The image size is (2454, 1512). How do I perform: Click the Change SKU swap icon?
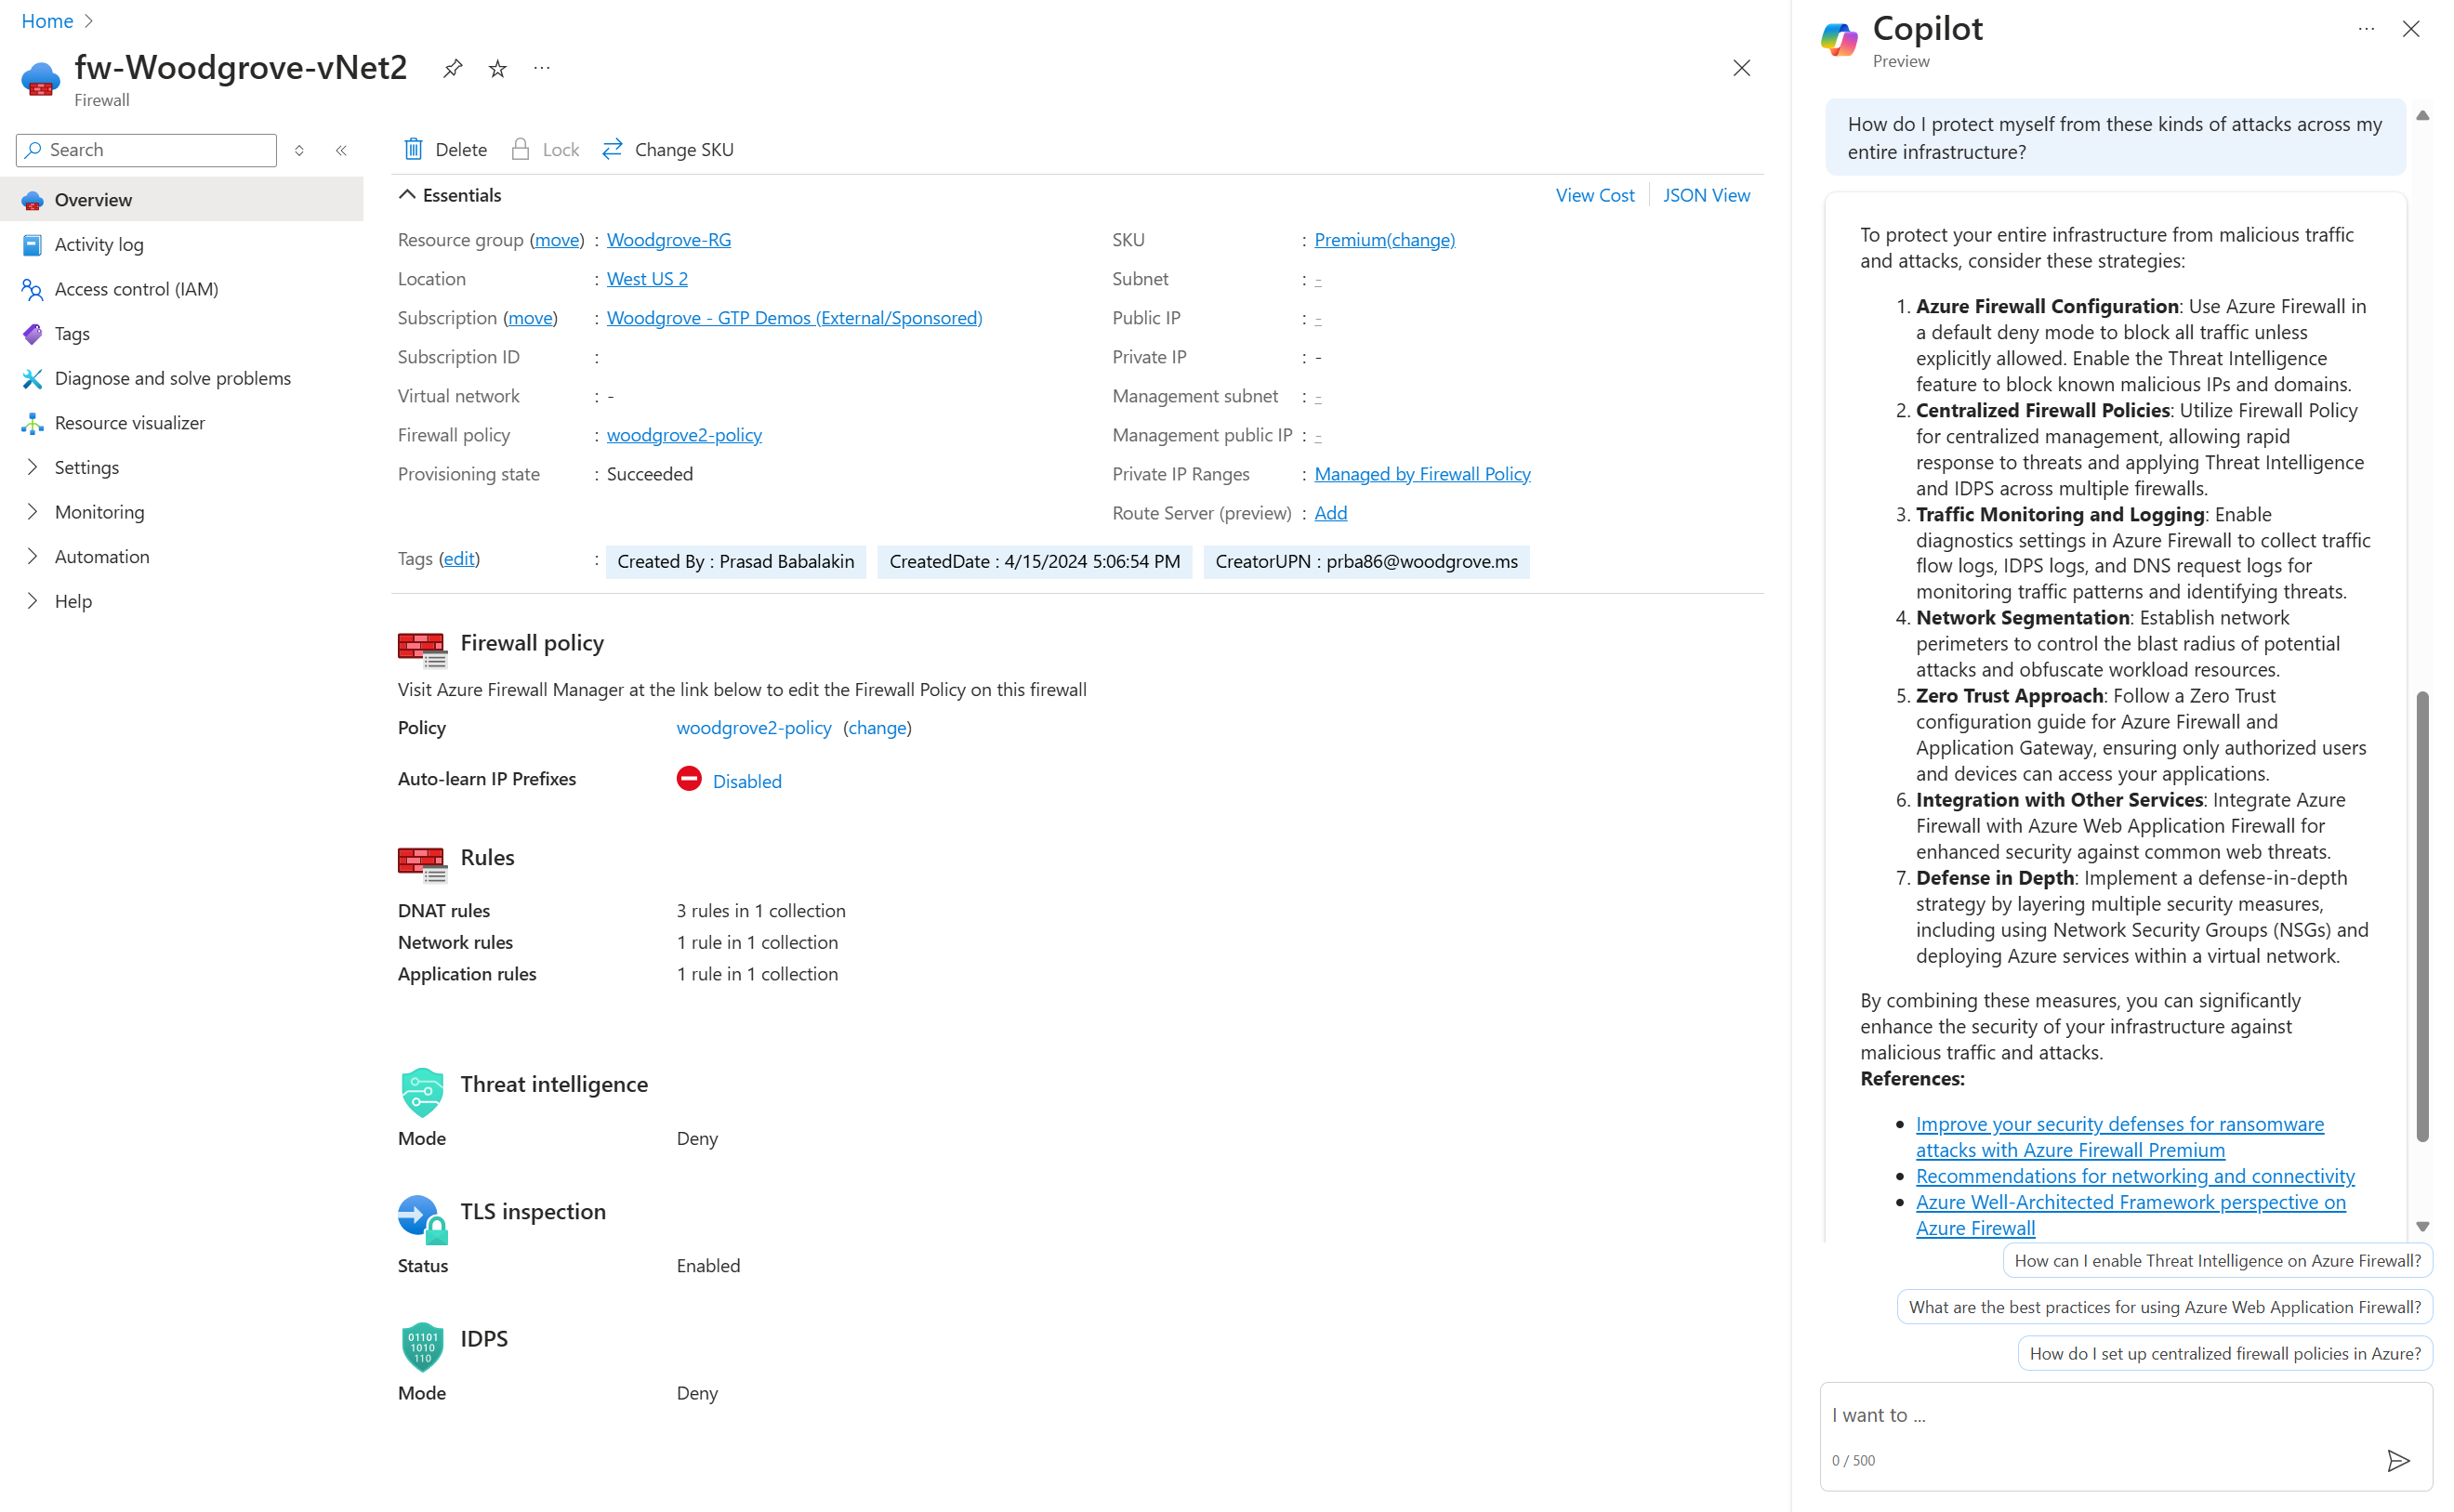(612, 149)
